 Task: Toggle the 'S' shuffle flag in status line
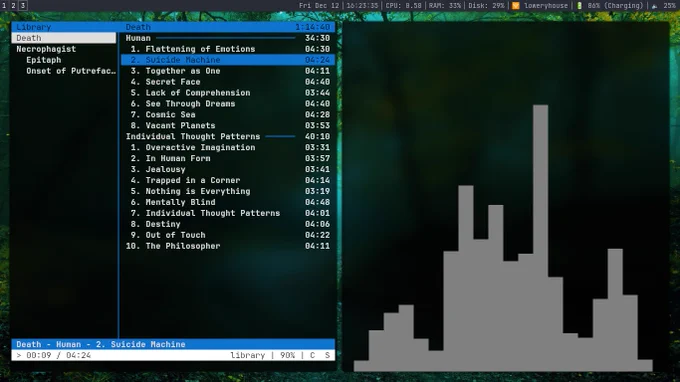point(327,355)
